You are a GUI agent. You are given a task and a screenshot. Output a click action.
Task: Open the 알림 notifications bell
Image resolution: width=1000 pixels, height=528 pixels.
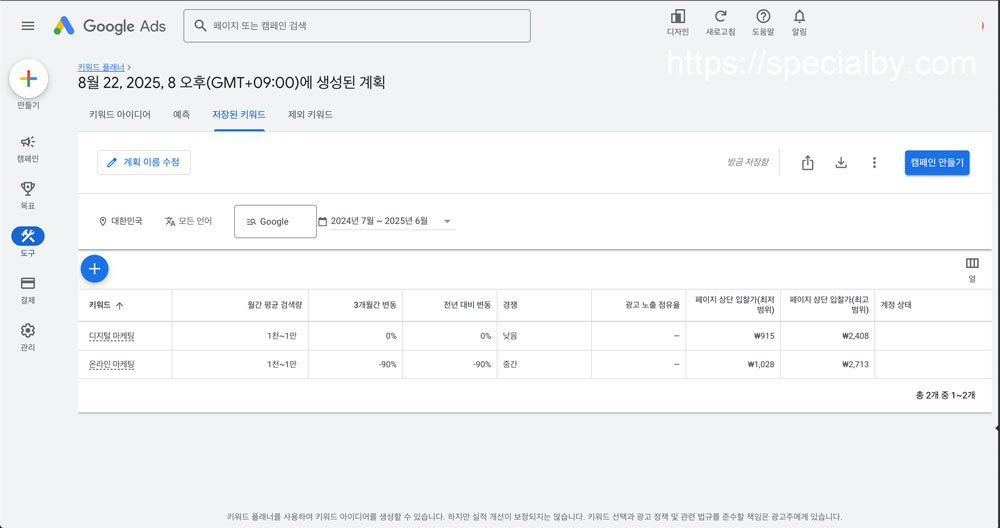(799, 22)
